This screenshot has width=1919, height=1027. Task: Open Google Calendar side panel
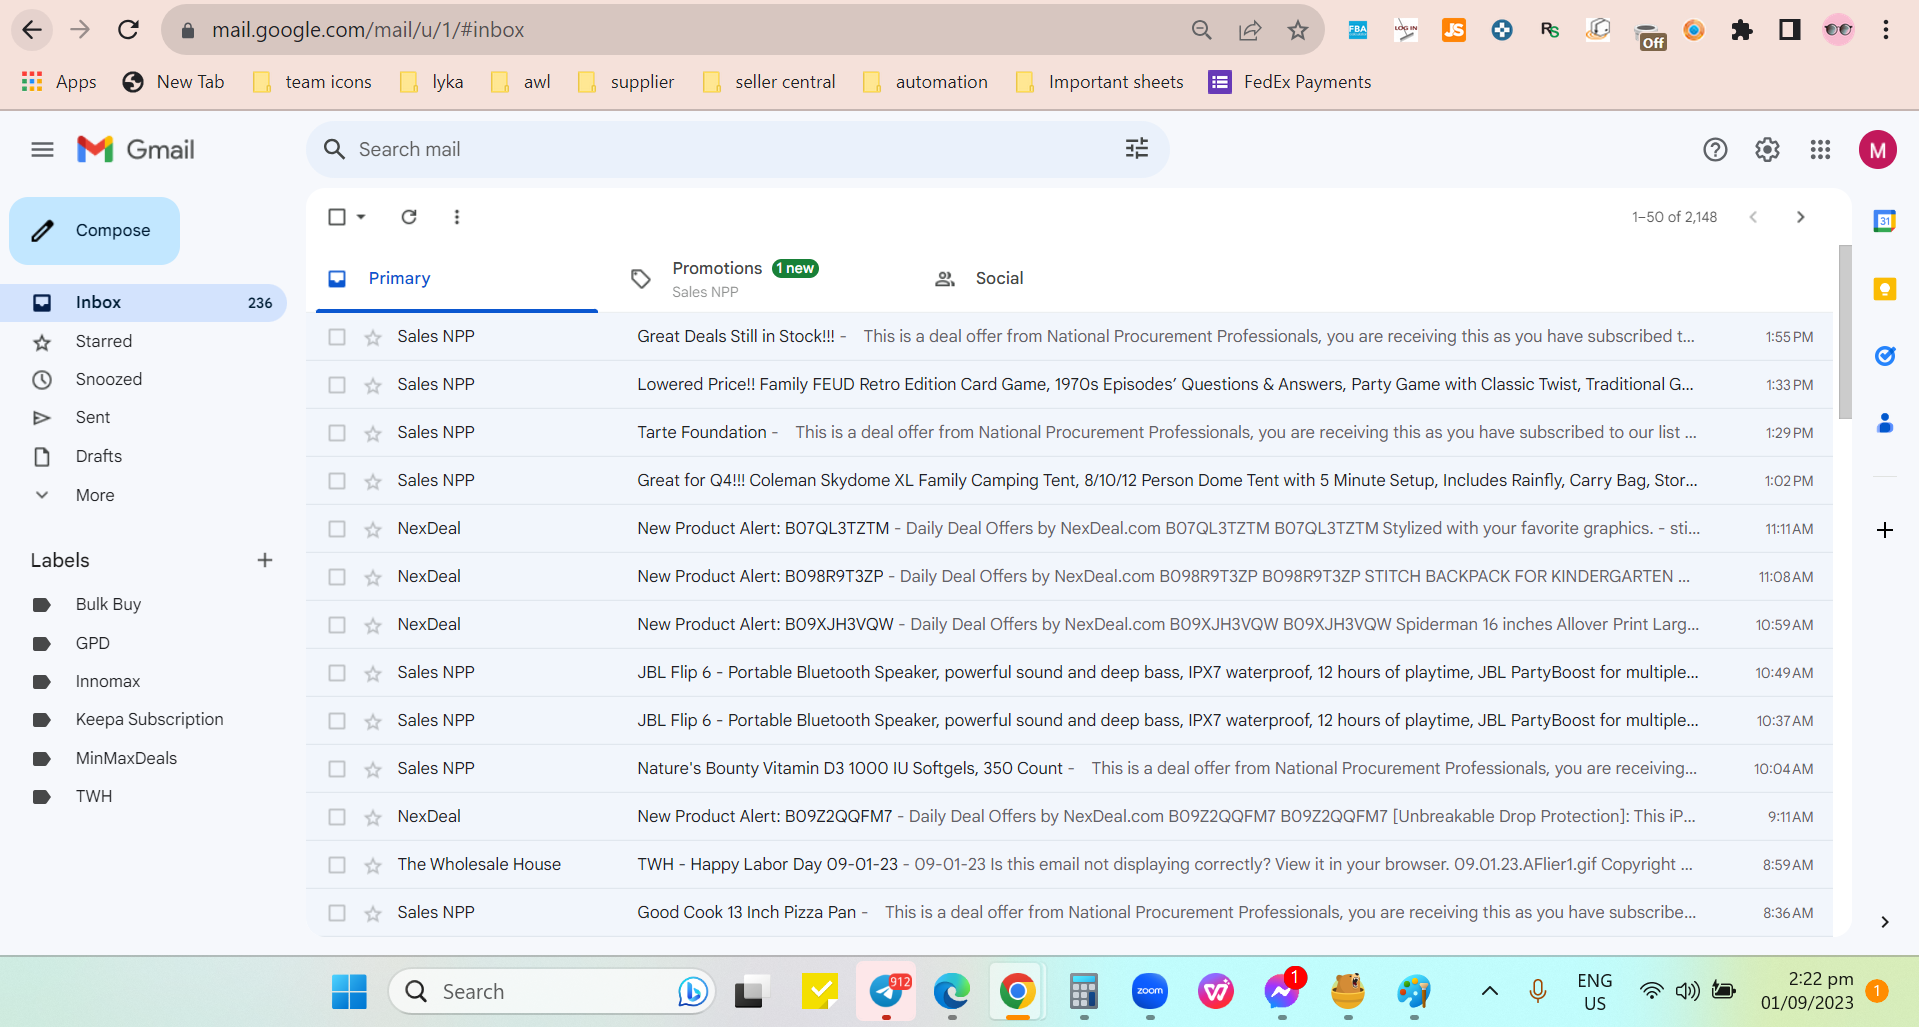pos(1885,221)
